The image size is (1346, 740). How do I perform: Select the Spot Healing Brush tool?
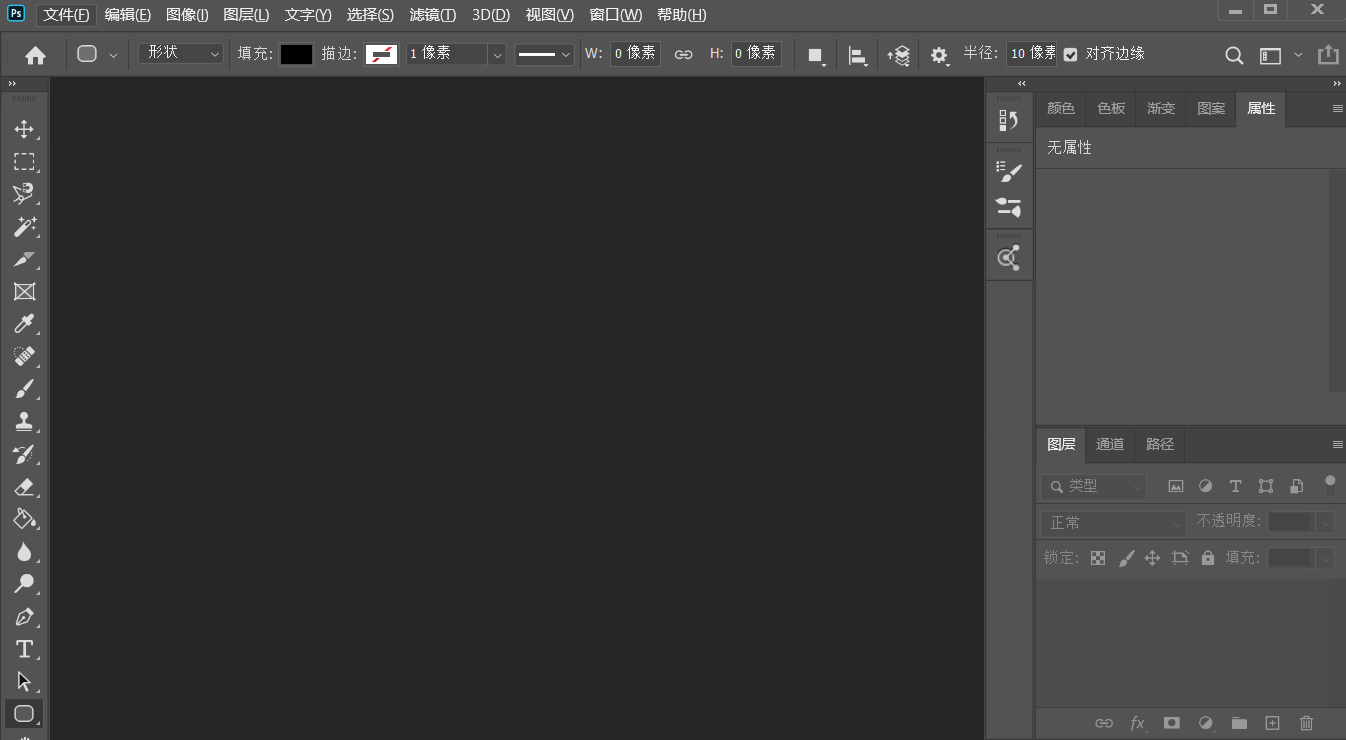pos(24,356)
